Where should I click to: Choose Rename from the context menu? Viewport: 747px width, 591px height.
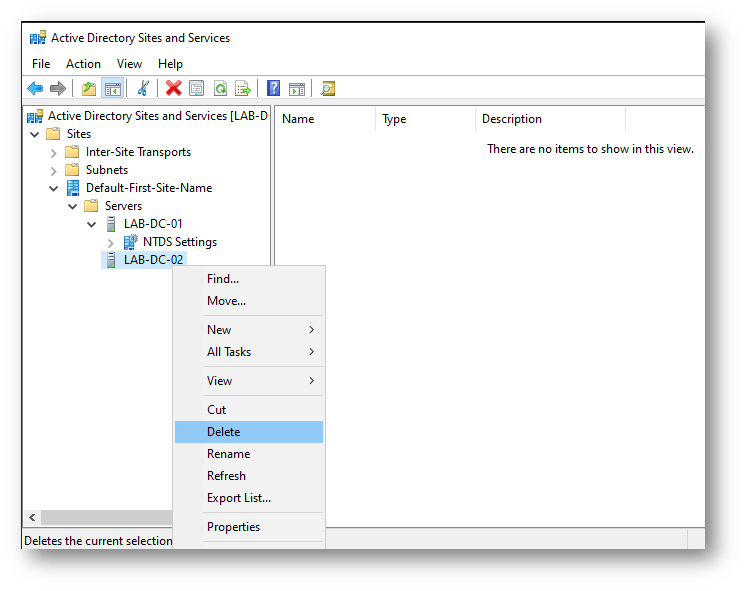click(x=249, y=454)
